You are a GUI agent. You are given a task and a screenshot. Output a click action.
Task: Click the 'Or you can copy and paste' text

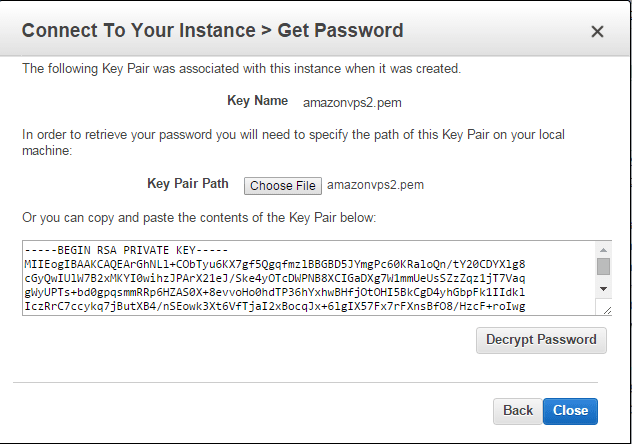(199, 218)
